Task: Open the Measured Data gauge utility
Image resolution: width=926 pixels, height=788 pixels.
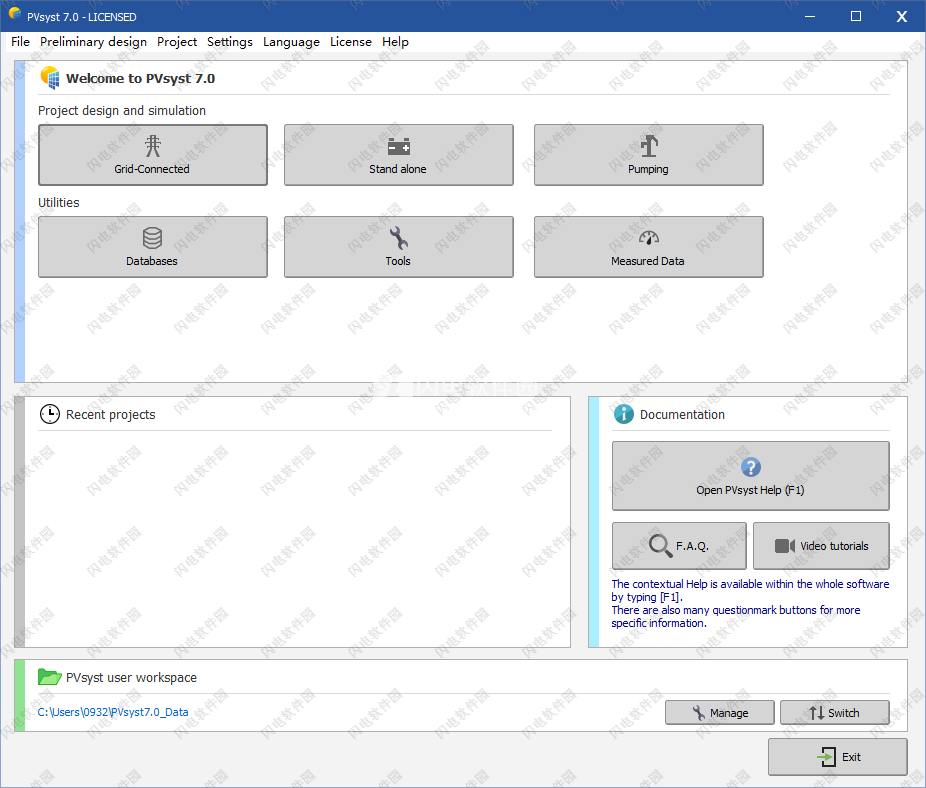Action: pyautogui.click(x=648, y=247)
